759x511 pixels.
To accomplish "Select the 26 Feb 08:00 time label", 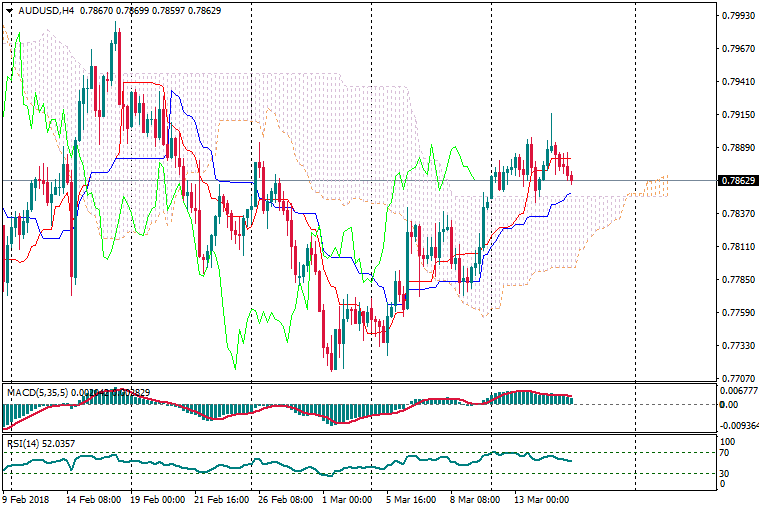I will (284, 499).
